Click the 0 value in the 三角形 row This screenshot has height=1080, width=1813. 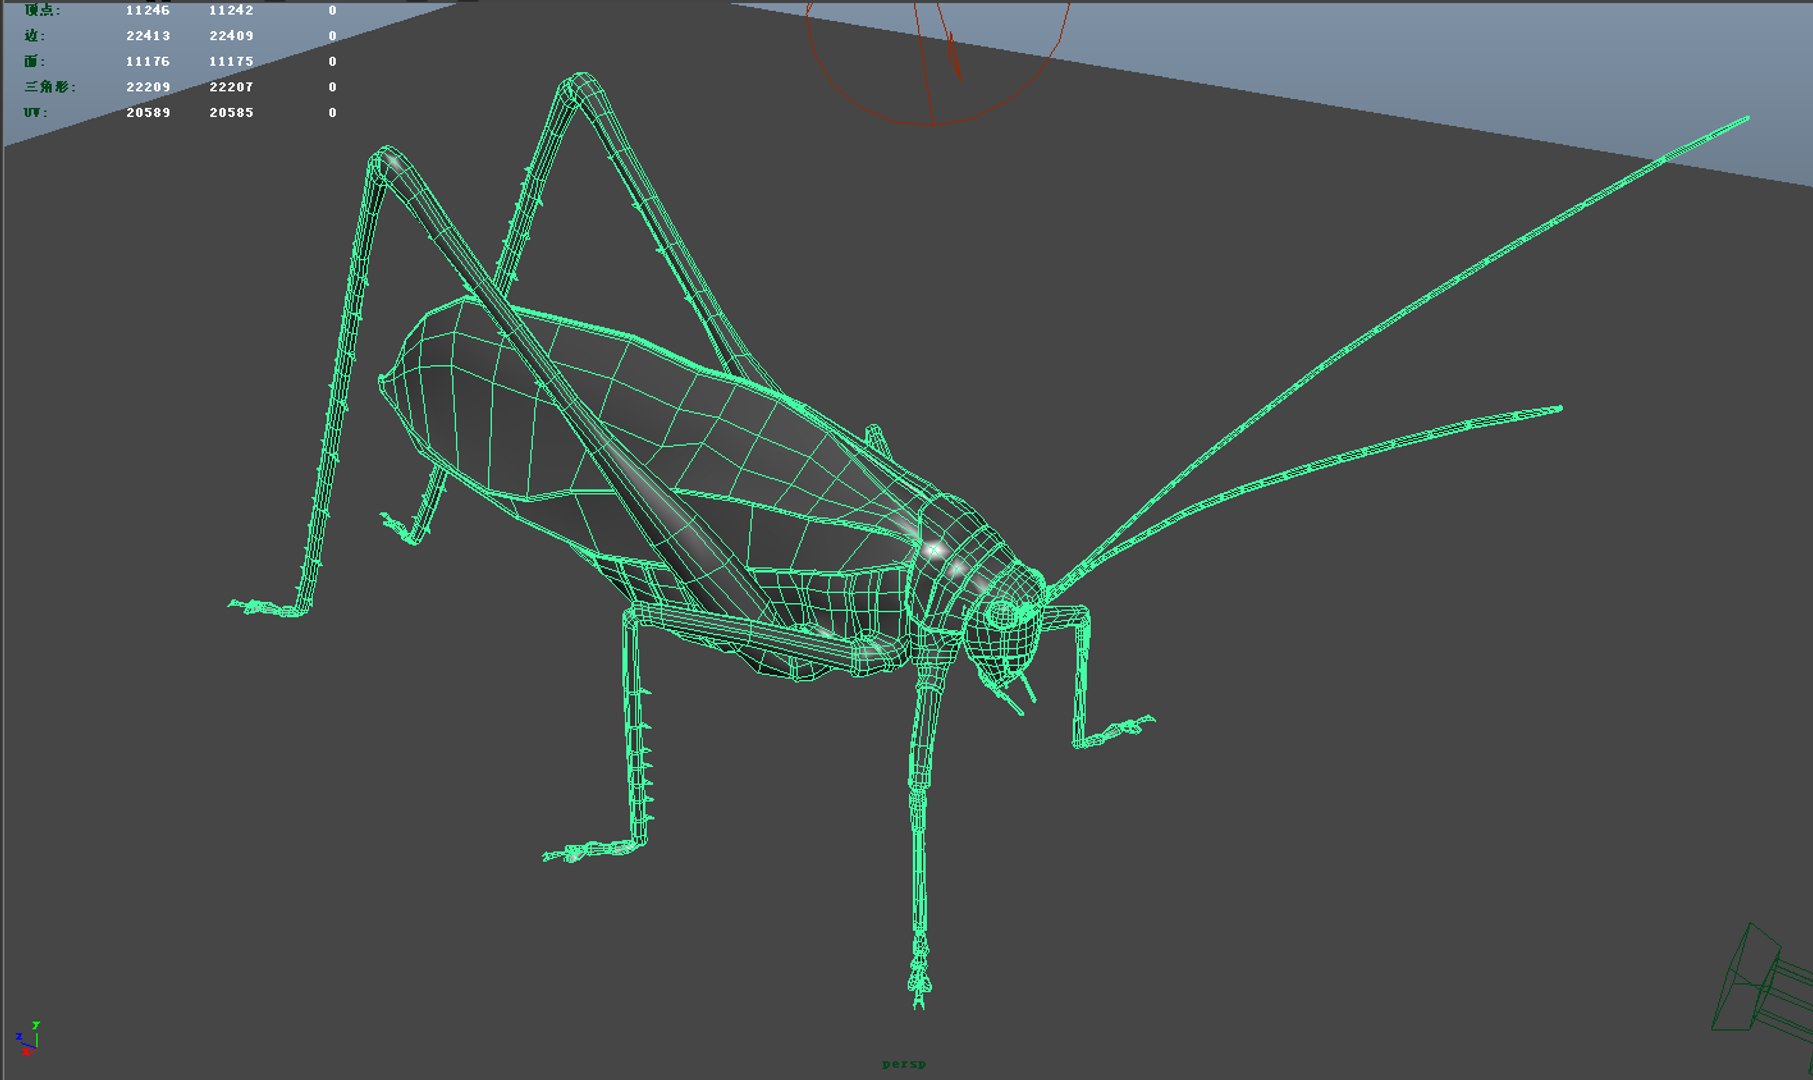click(333, 87)
